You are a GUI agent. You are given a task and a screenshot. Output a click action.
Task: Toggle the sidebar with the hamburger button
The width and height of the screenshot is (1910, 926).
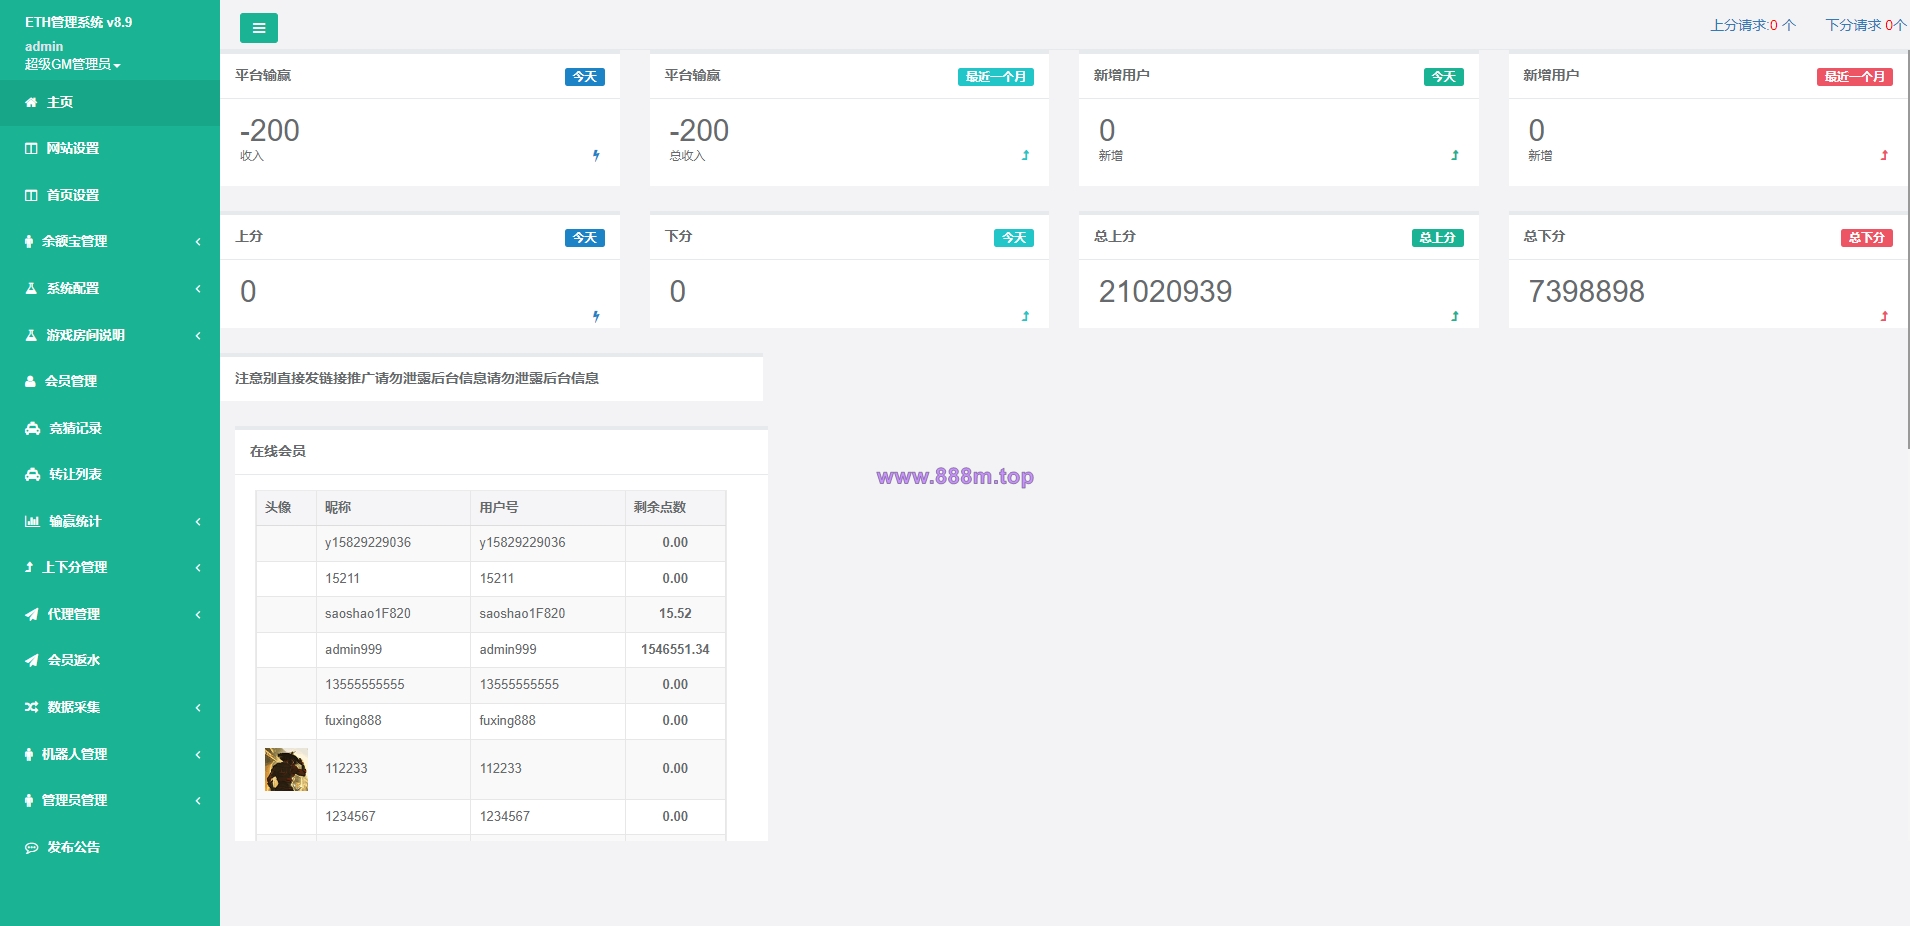pos(258,28)
